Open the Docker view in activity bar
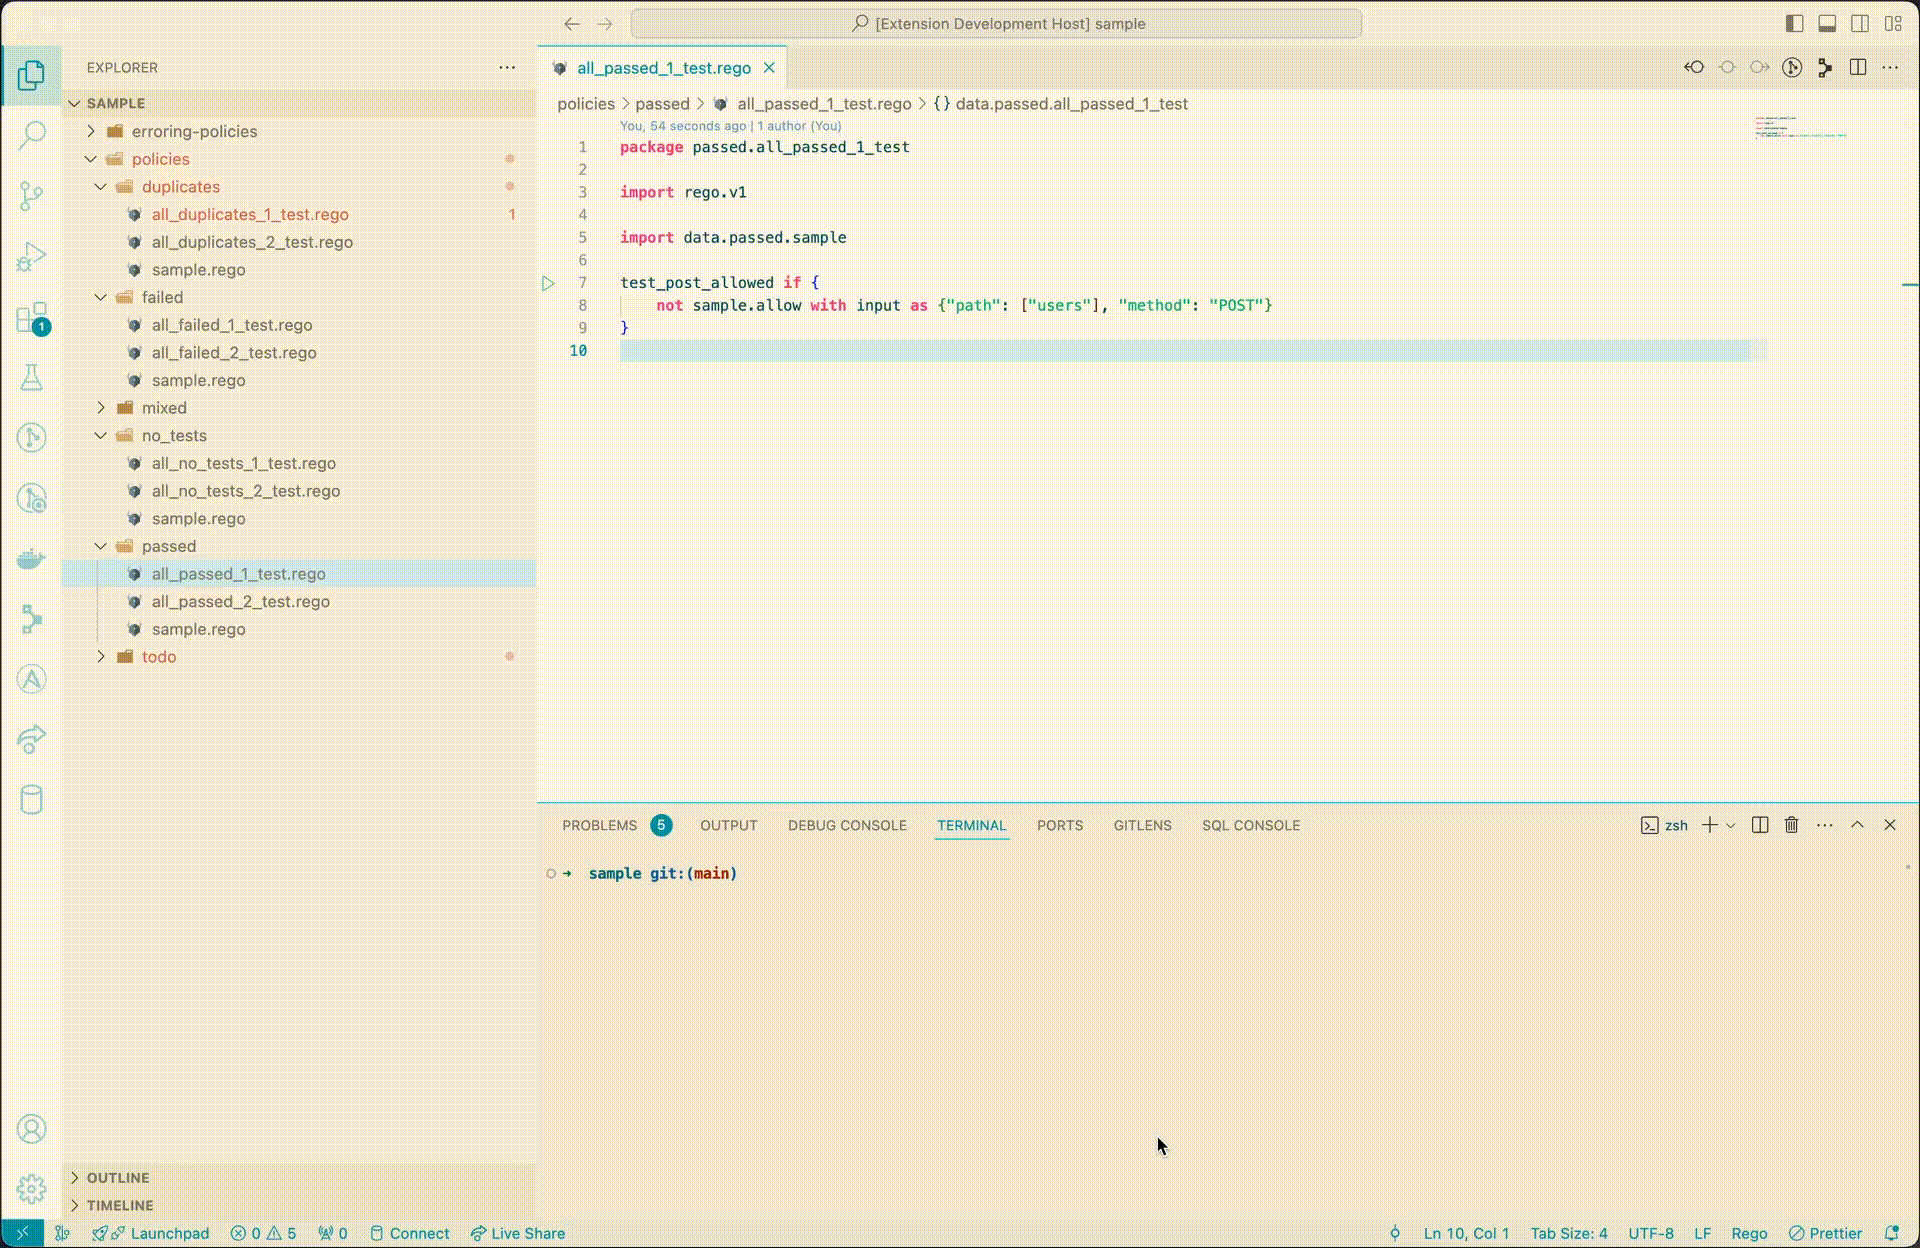Viewport: 1920px width, 1248px height. 32,559
